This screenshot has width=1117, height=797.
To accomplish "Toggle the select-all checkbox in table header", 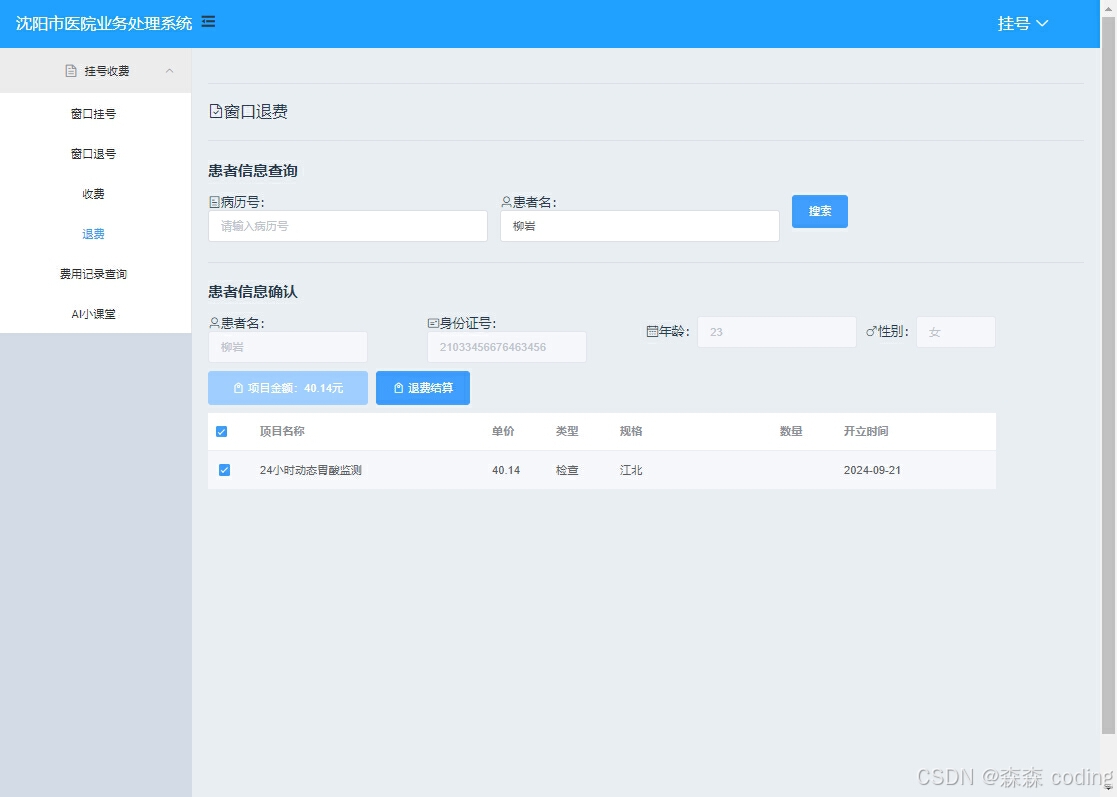I will pyautogui.click(x=223, y=431).
